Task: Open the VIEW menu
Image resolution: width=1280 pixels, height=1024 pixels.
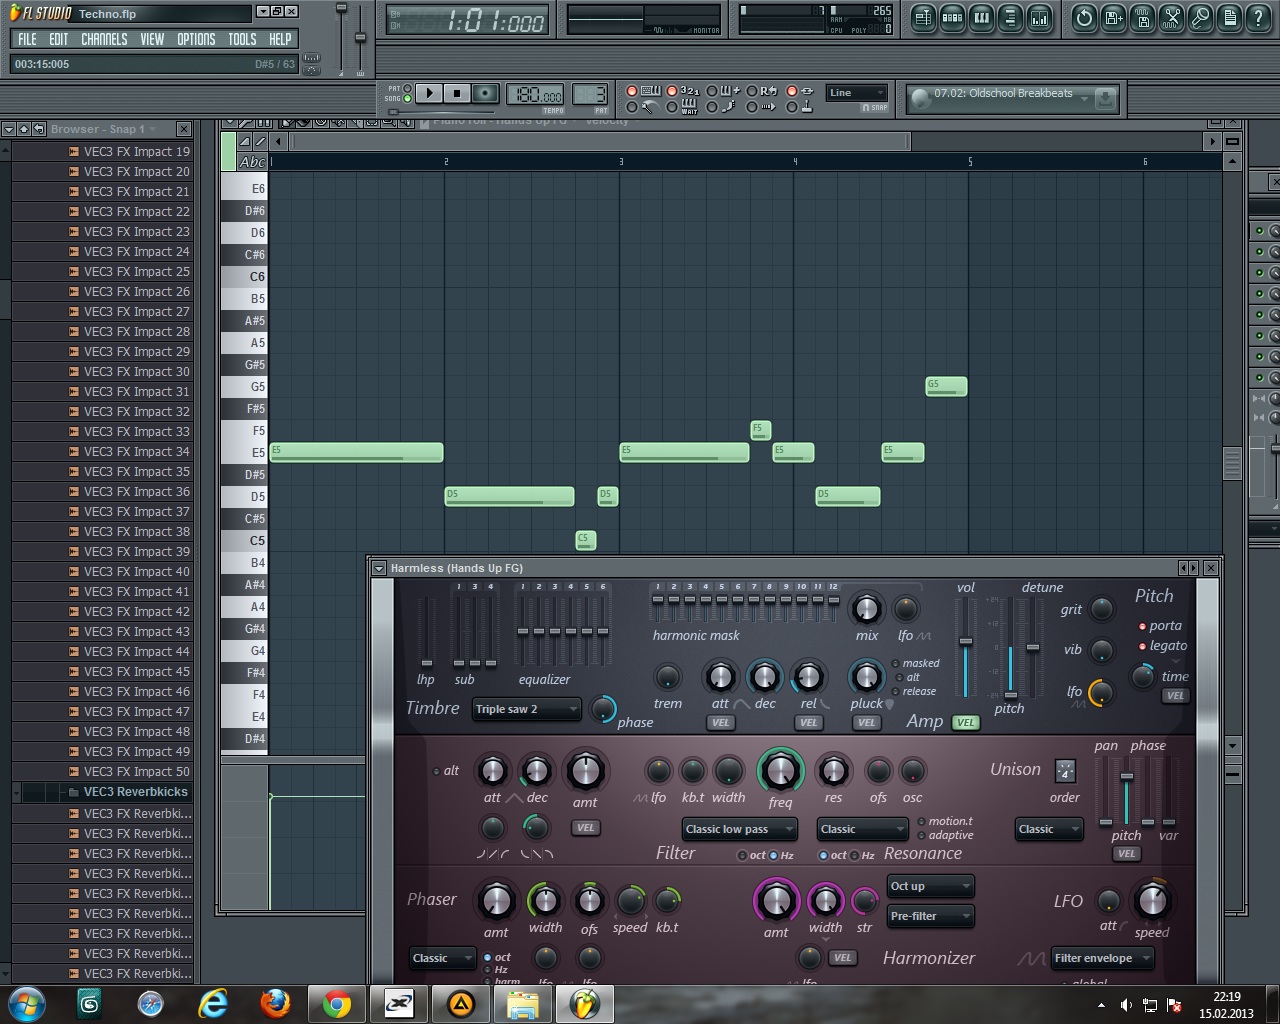Action: (x=152, y=39)
